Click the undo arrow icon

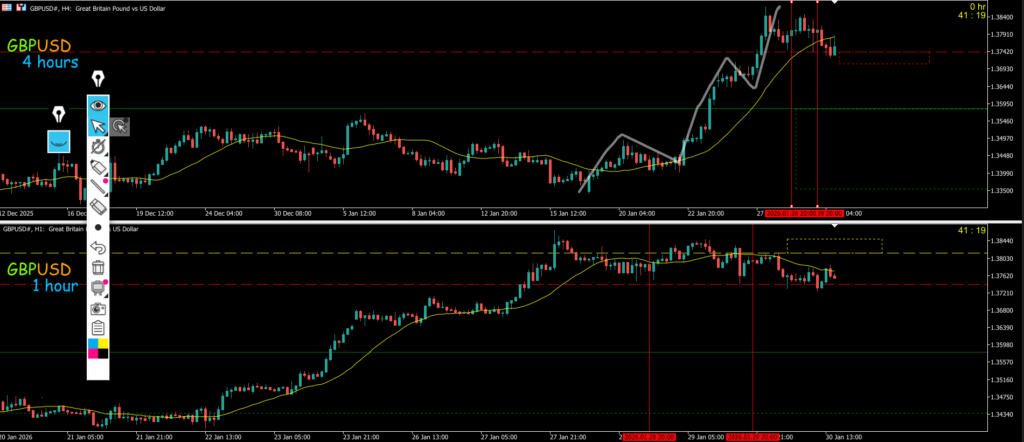(x=98, y=247)
